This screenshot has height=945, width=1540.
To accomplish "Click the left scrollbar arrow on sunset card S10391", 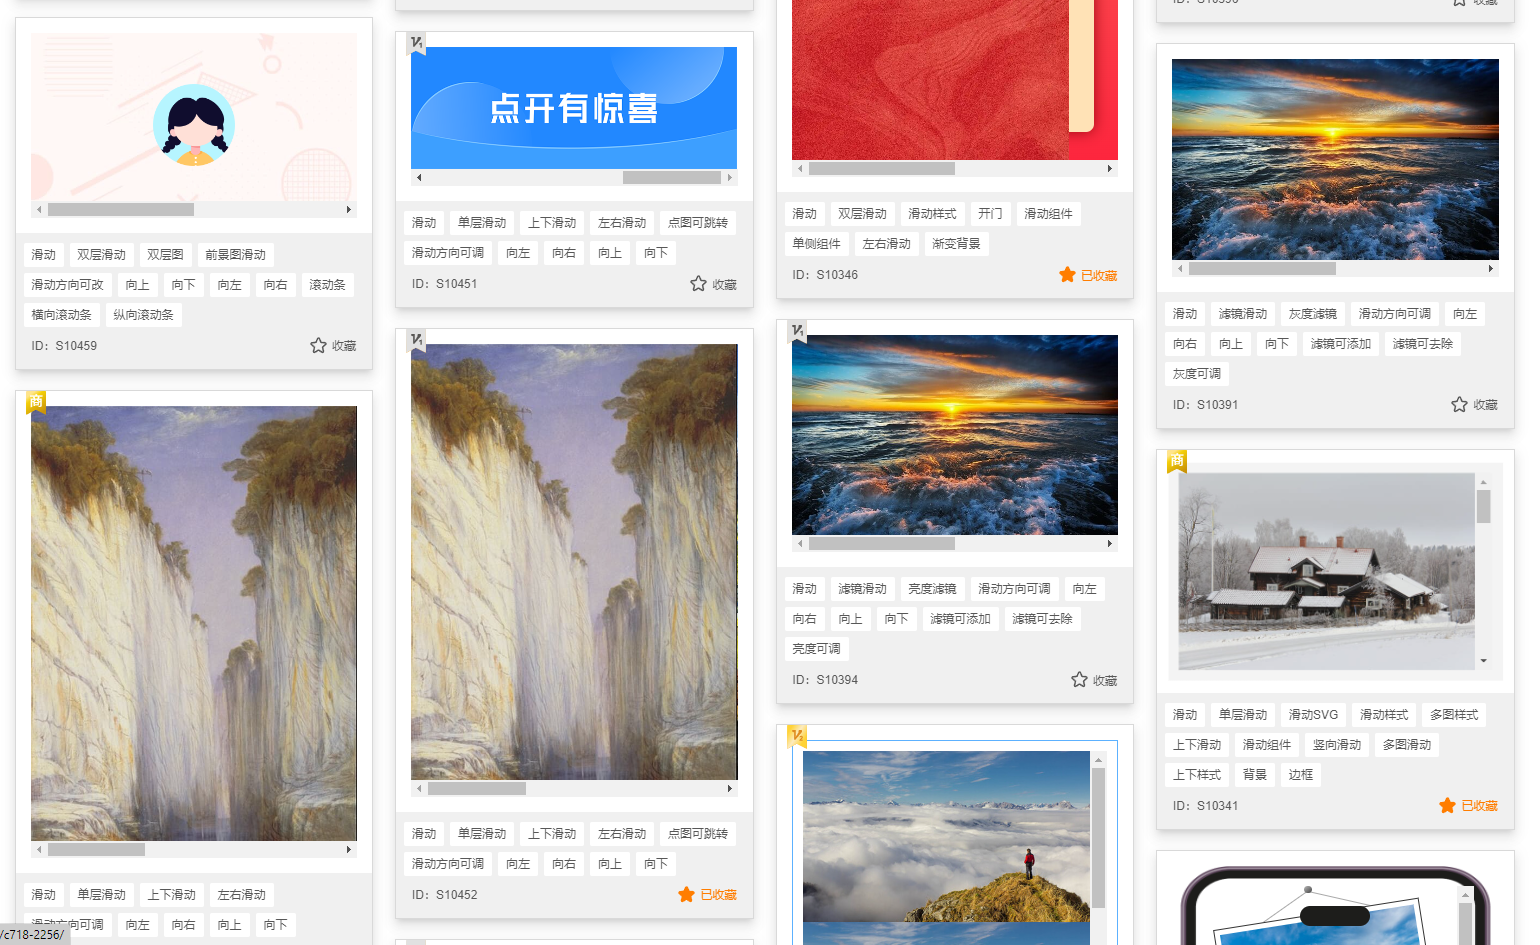I will coord(1180,268).
